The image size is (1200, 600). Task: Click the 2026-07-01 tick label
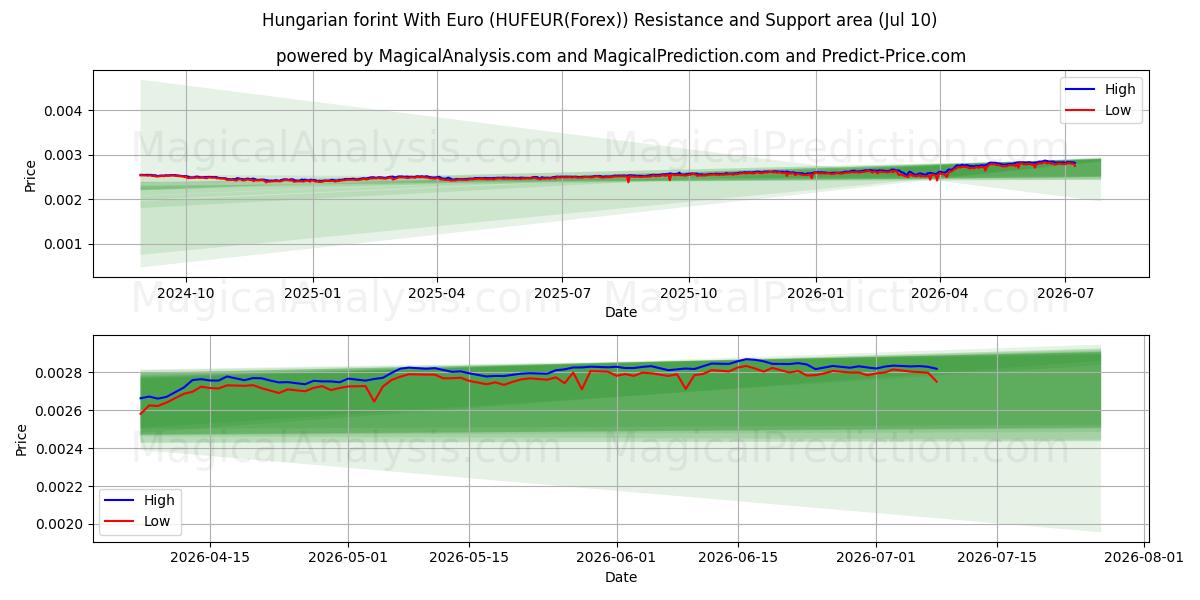coord(877,559)
